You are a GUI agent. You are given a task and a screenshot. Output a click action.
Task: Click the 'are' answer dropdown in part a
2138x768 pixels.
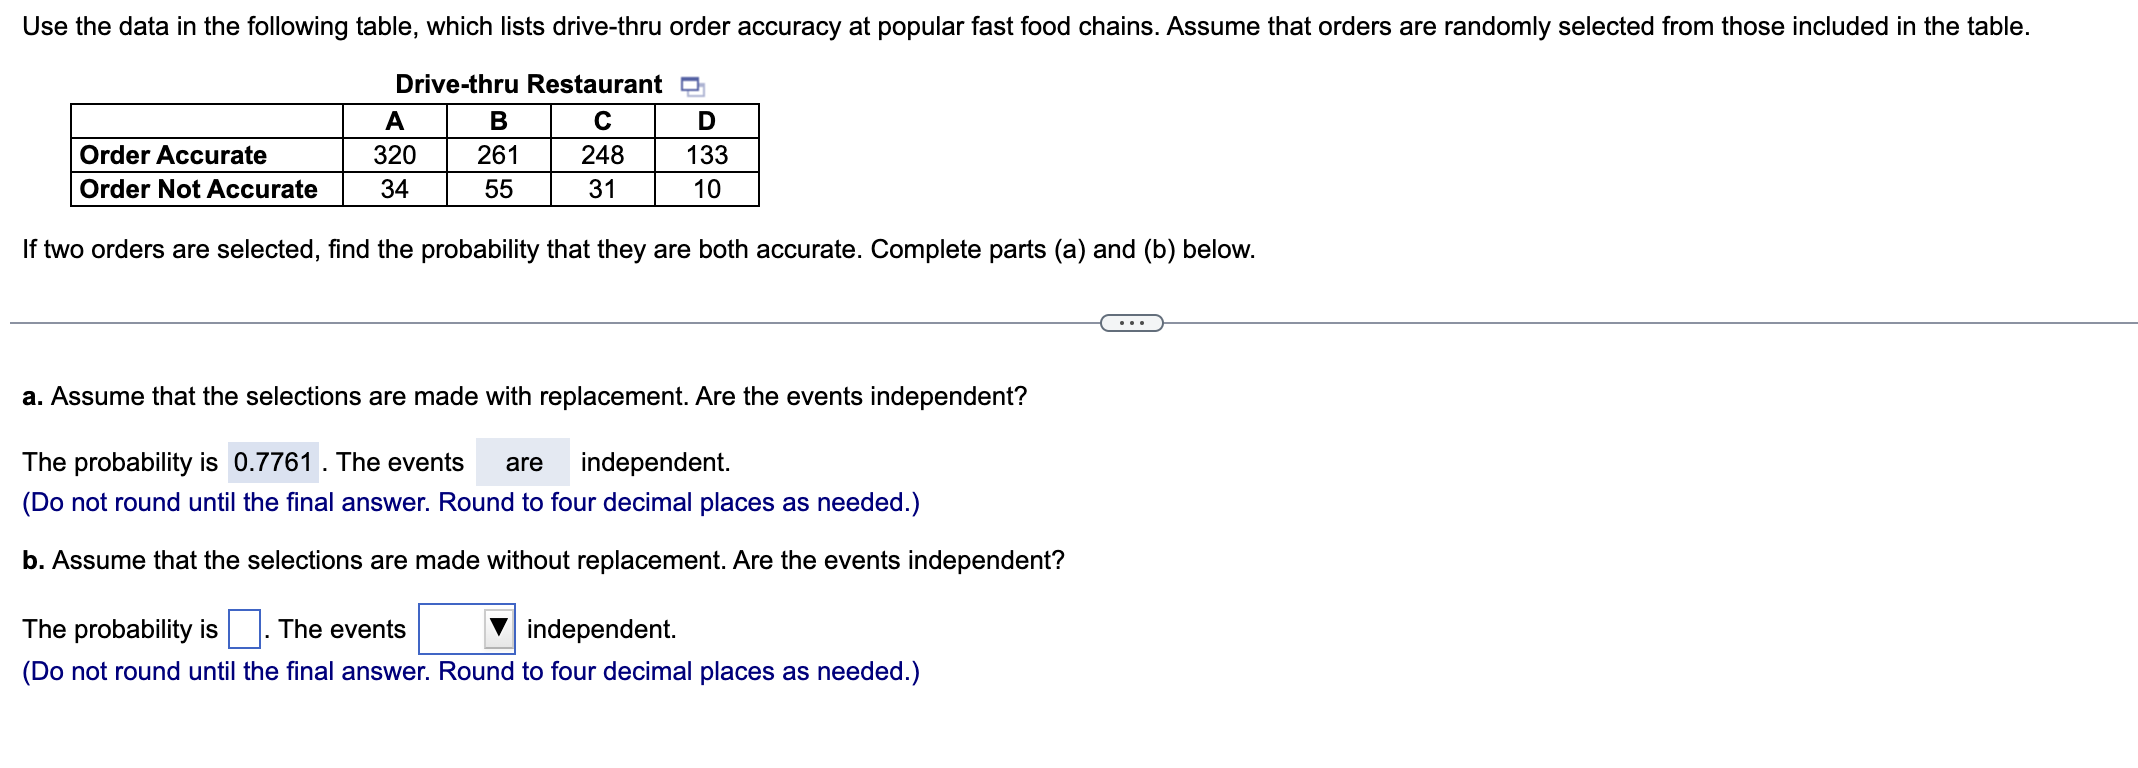tap(523, 462)
